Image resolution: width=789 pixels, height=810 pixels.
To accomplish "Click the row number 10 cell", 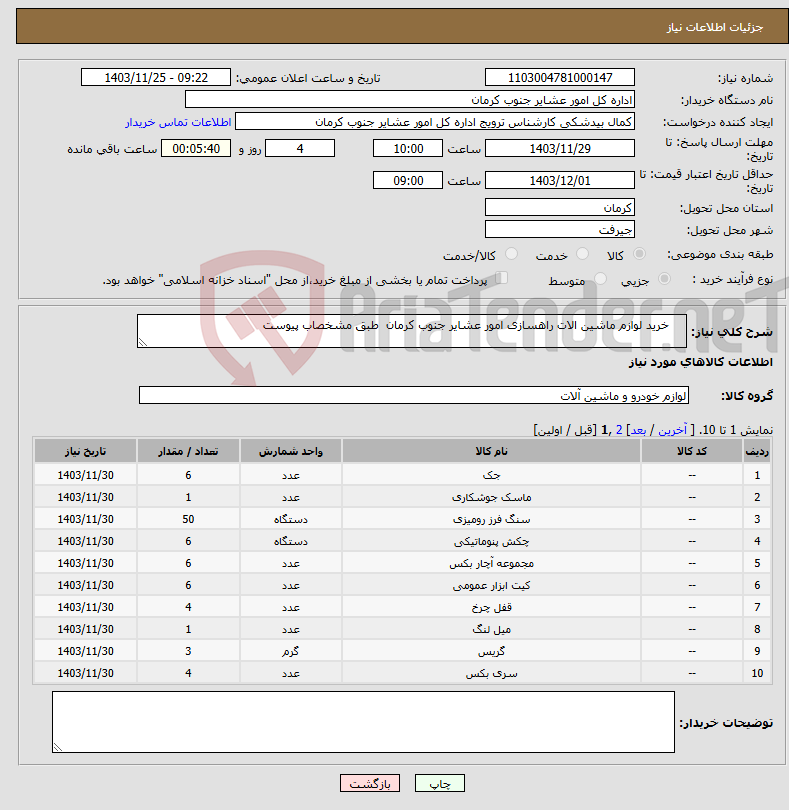I will (757, 673).
